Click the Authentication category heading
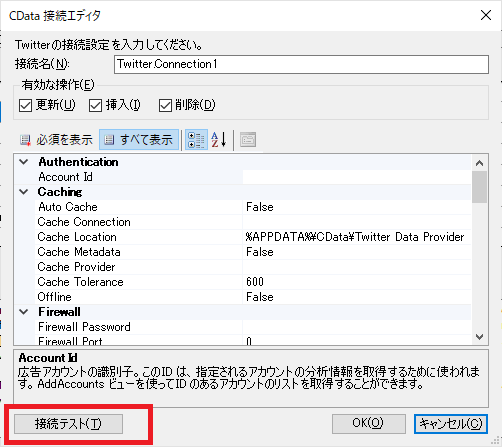The image size is (502, 447). click(78, 162)
